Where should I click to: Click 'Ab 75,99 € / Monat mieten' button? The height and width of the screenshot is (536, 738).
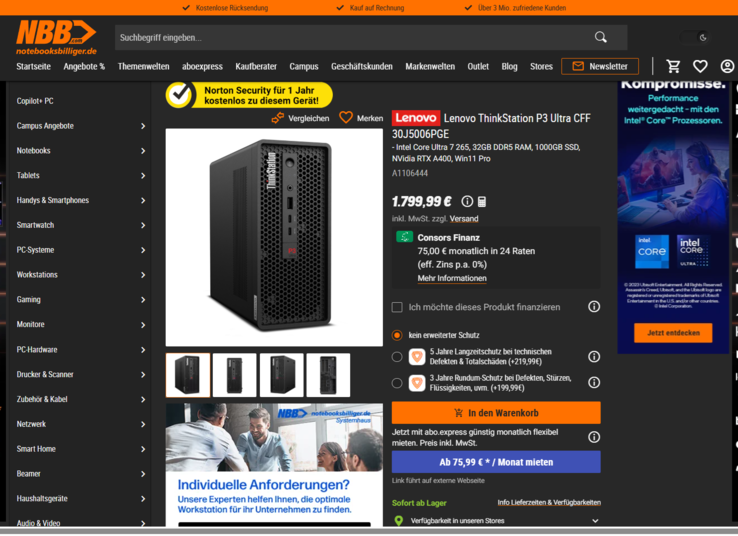click(496, 462)
